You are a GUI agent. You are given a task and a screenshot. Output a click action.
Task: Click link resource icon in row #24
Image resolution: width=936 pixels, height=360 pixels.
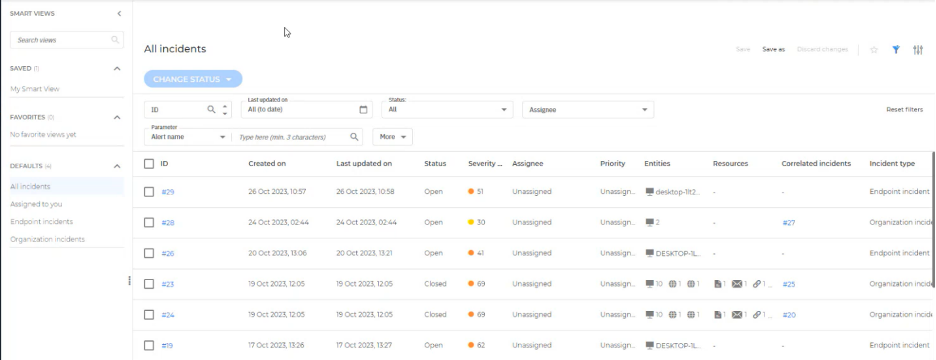(756, 315)
